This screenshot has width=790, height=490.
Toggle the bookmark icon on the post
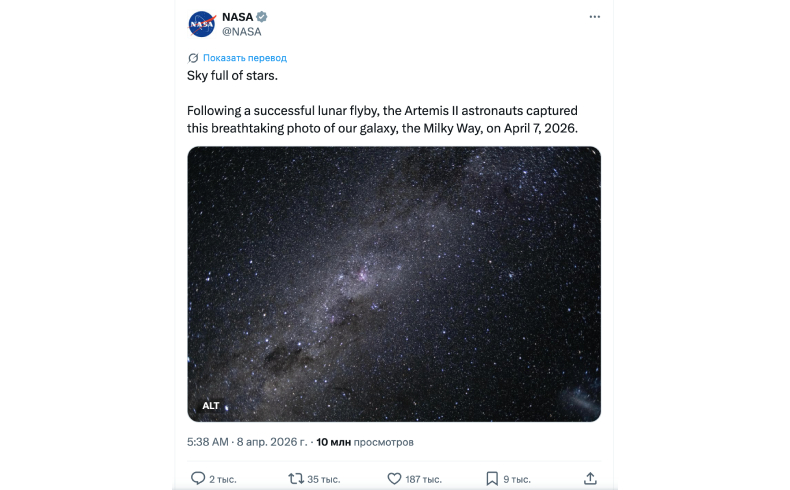click(492, 478)
